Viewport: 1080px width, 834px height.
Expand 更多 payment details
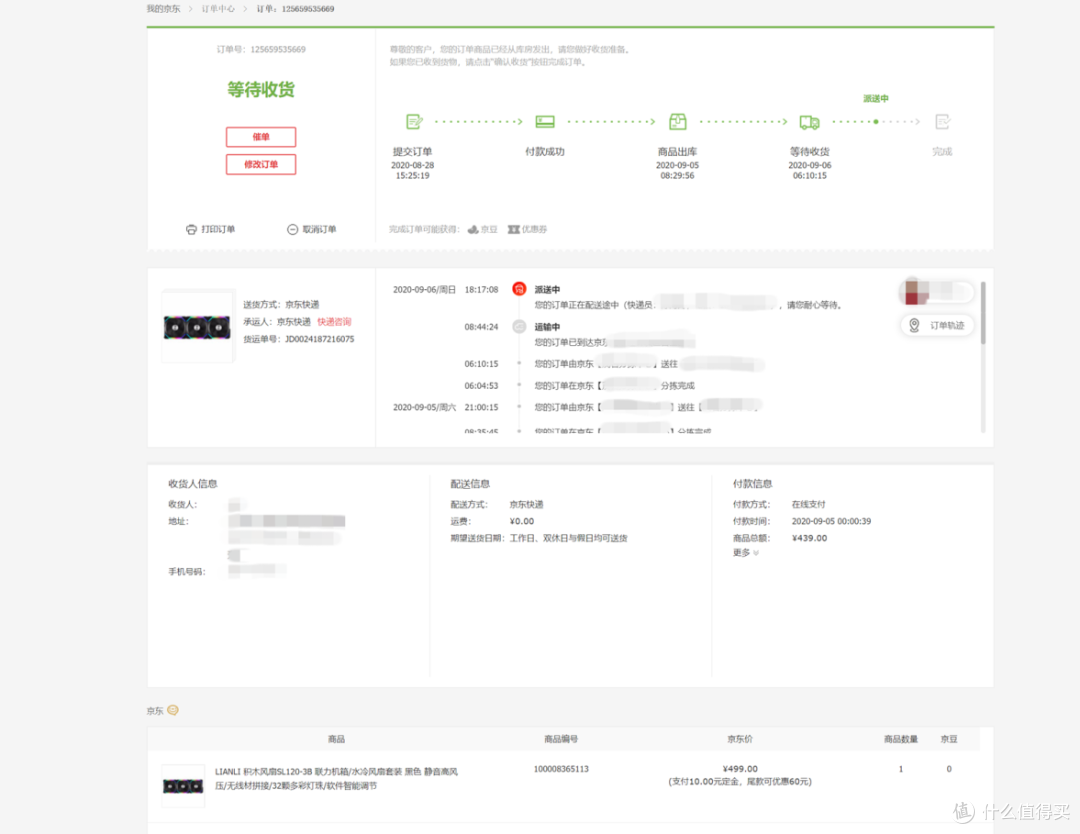pos(745,553)
